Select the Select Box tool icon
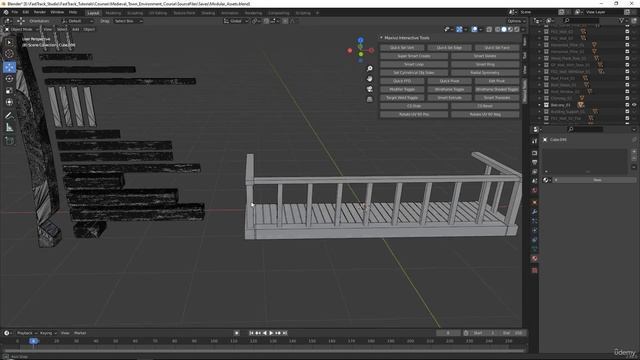 click(9, 42)
